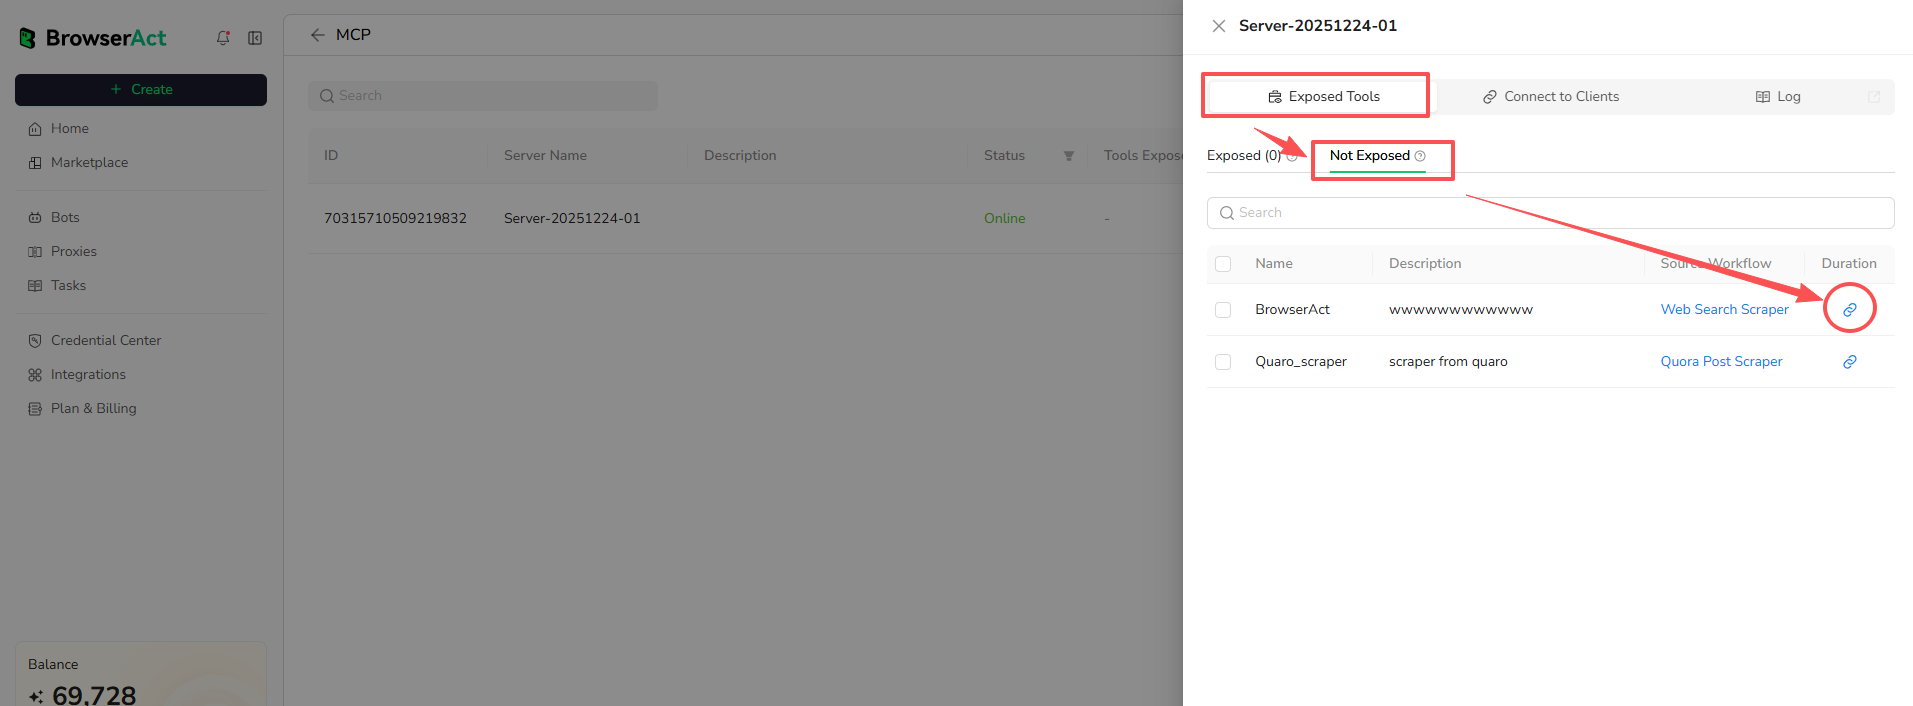The image size is (1913, 706).
Task: Click the link icon in BrowserAct row
Action: (1849, 310)
